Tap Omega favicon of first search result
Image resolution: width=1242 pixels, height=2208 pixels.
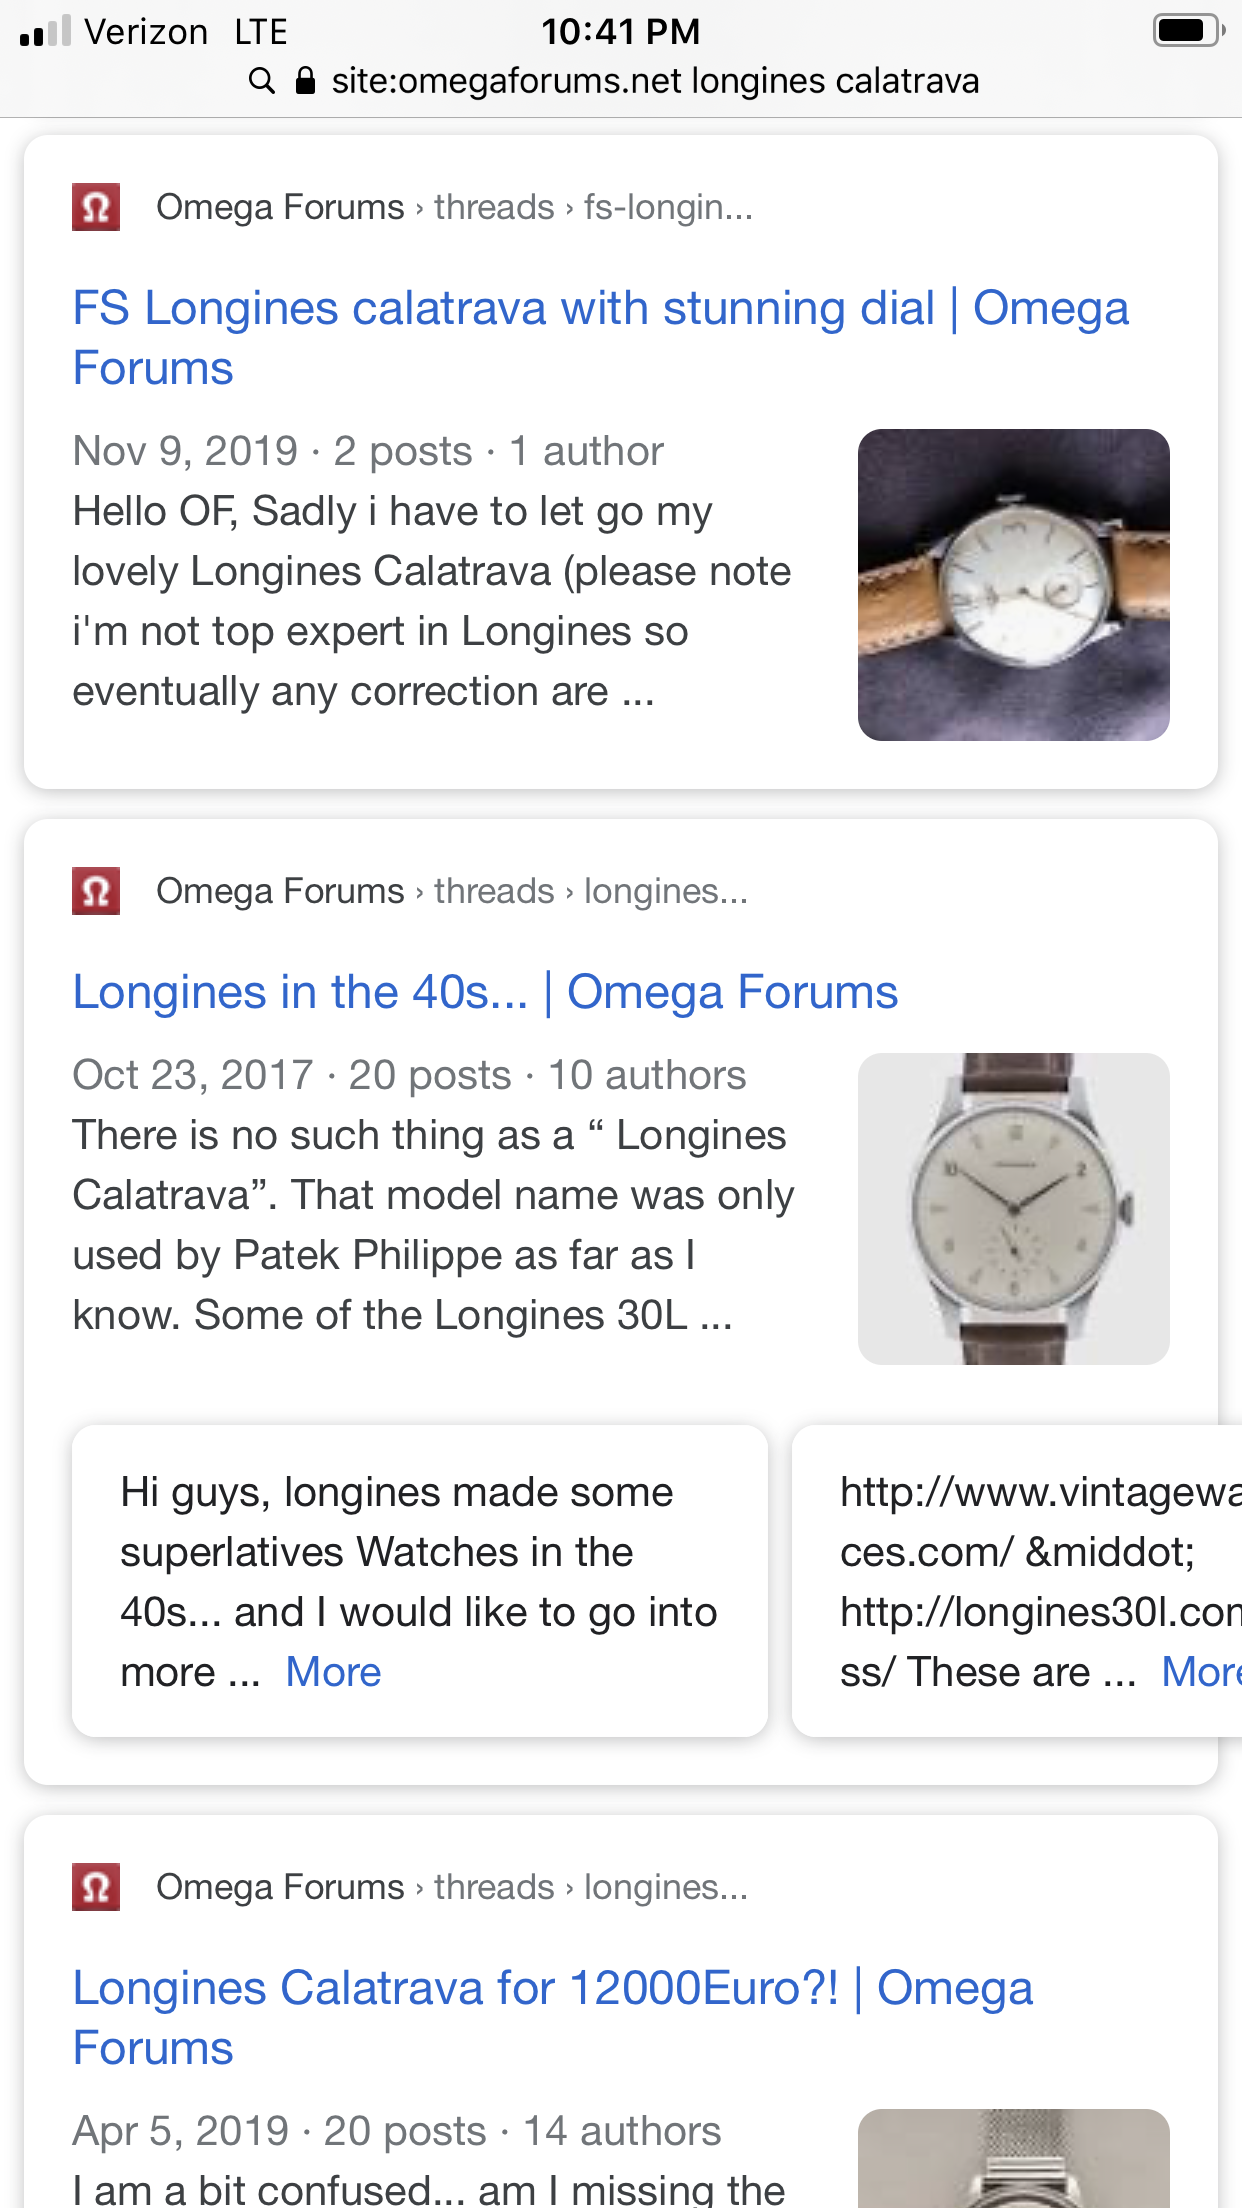96,207
